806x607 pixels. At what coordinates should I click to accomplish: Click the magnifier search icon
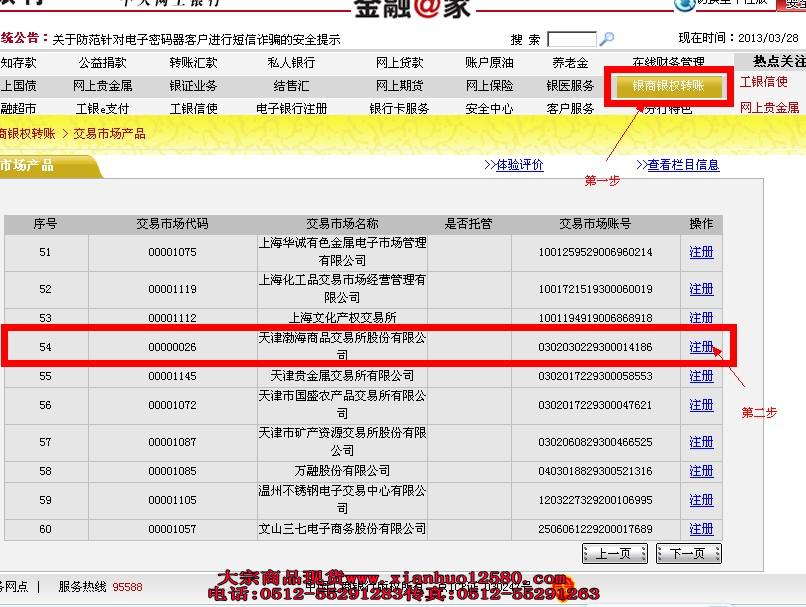click(607, 39)
